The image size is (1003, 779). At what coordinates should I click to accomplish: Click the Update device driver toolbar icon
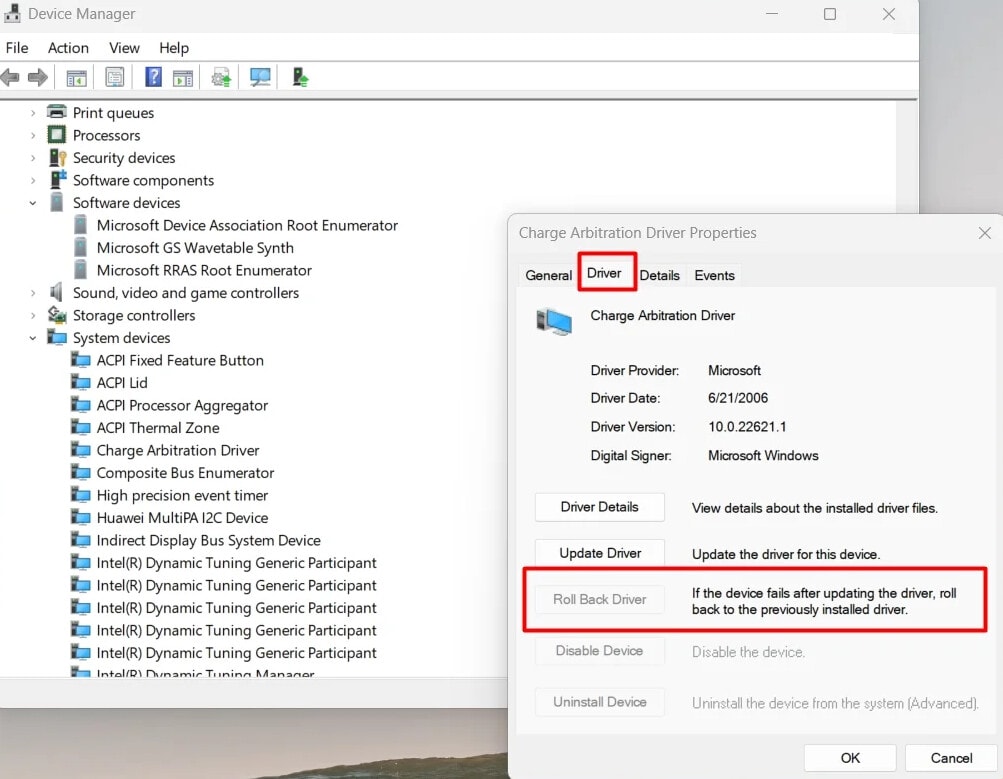[221, 78]
